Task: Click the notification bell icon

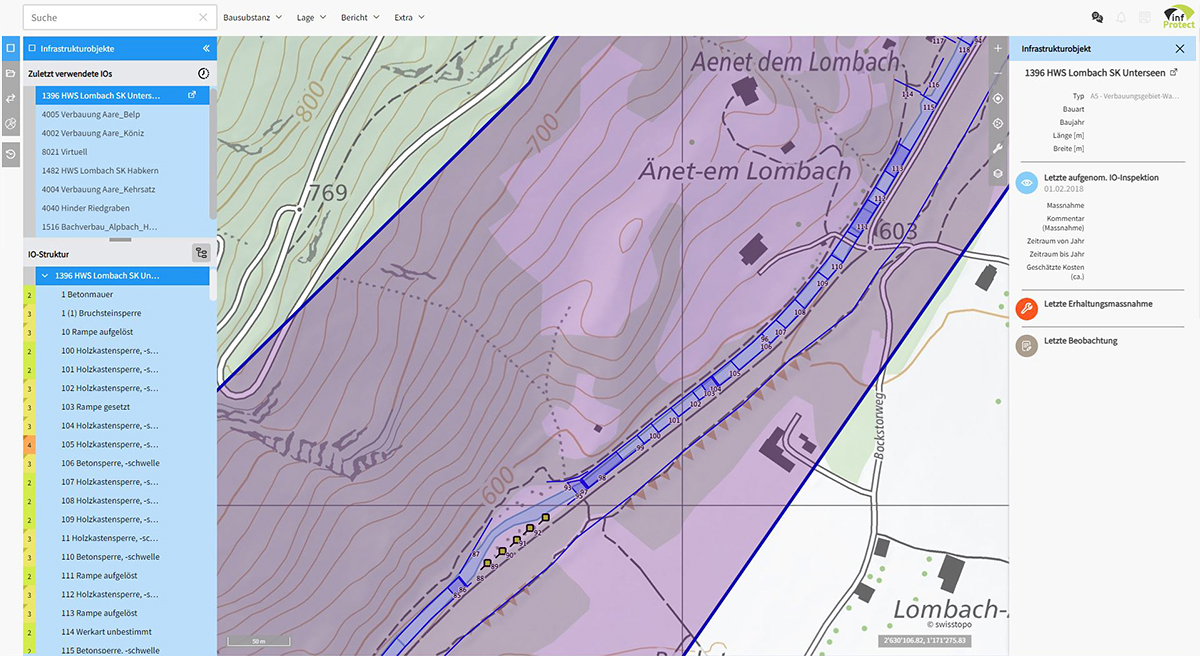Action: 1121,18
